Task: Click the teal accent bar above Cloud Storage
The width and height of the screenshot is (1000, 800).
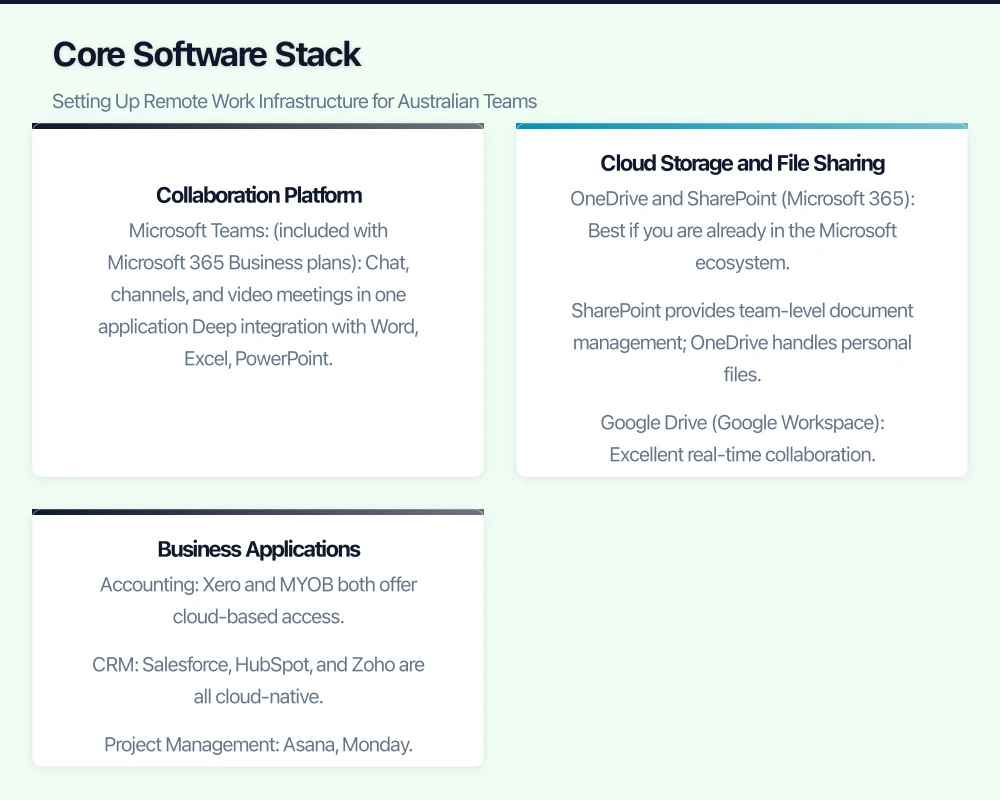Action: pos(742,126)
